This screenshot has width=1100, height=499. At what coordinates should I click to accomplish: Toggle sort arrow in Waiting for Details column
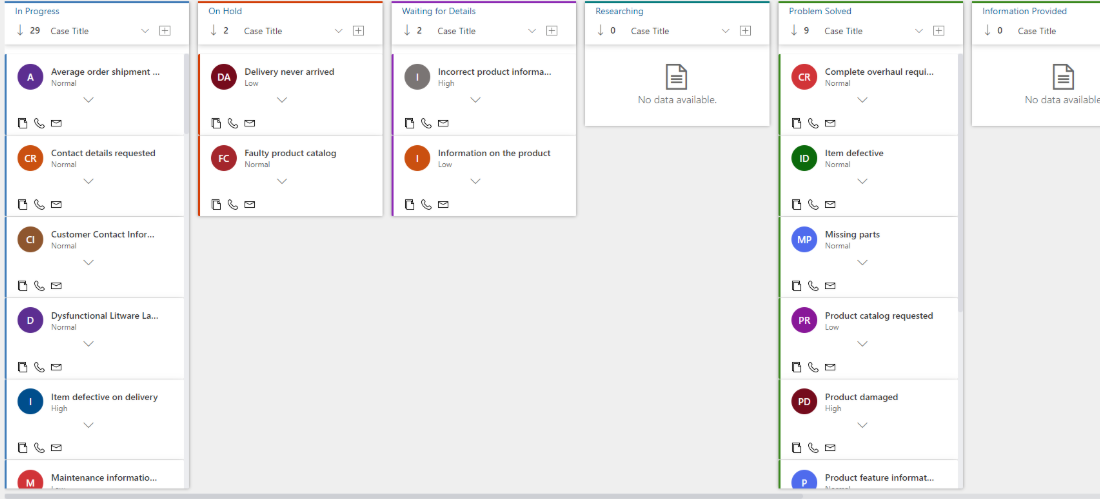coord(407,30)
